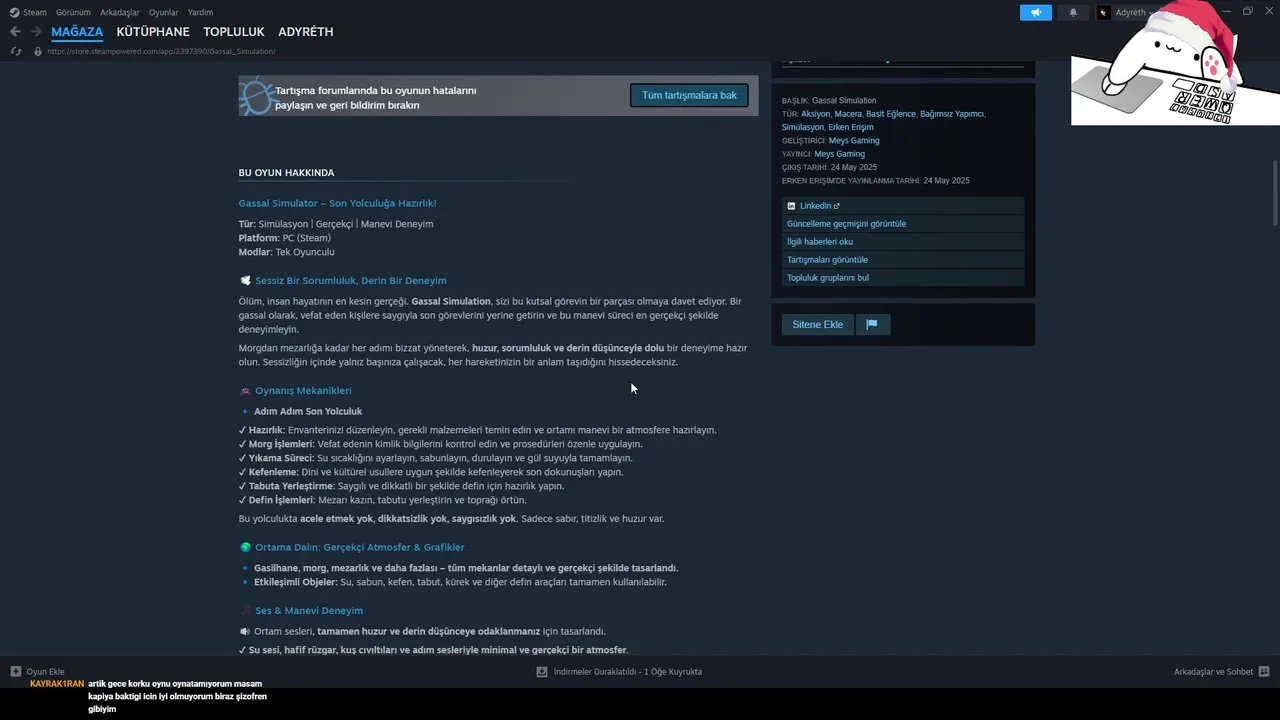Click the downloads status icon
1280x720 pixels.
point(542,672)
